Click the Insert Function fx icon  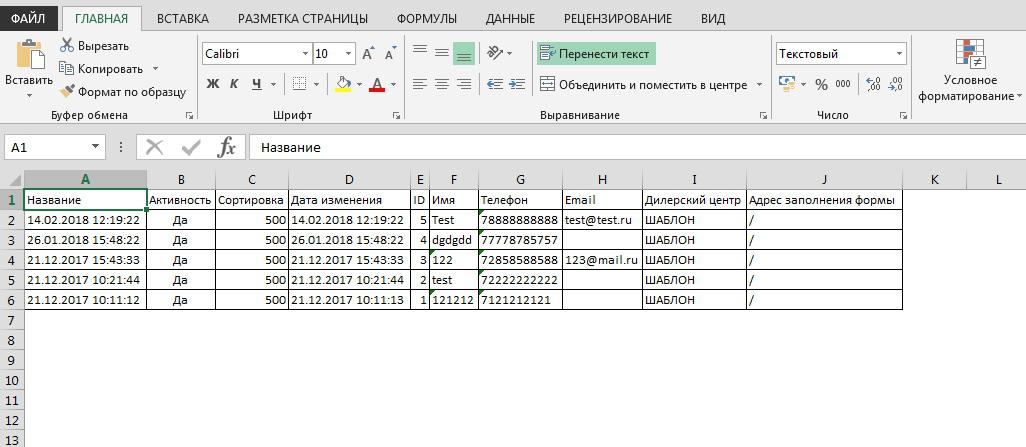pyautogui.click(x=226, y=147)
